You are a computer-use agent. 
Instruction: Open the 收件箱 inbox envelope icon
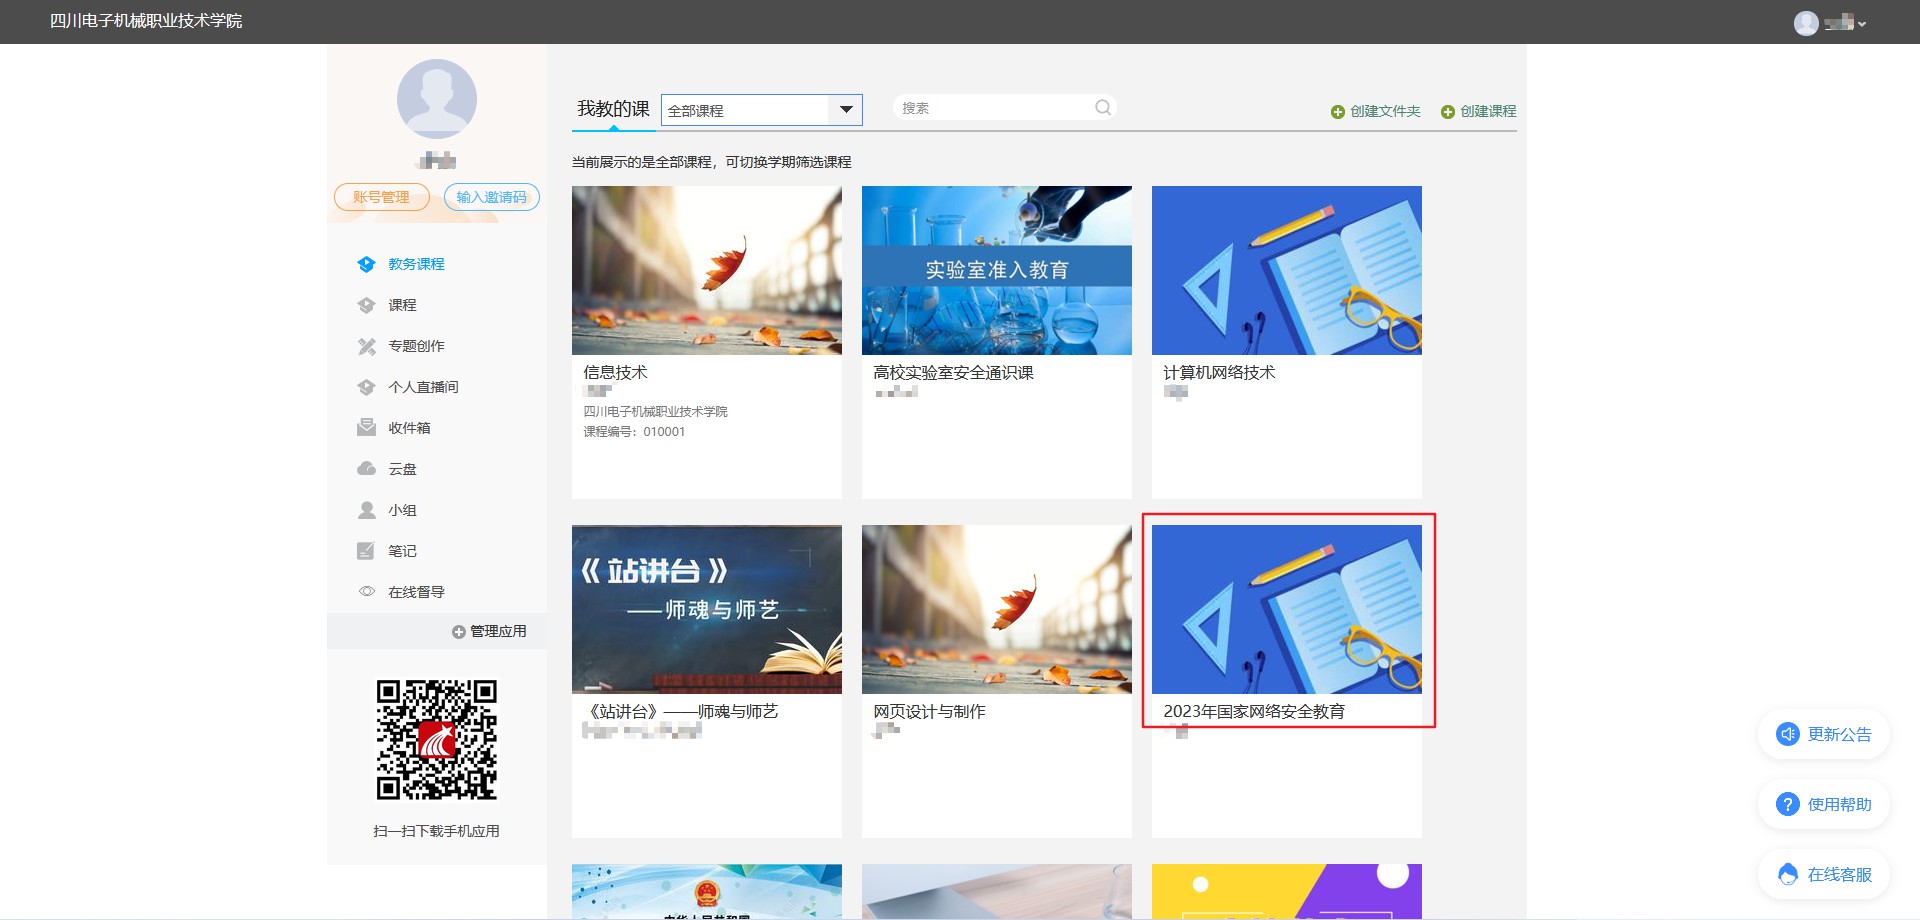point(366,428)
